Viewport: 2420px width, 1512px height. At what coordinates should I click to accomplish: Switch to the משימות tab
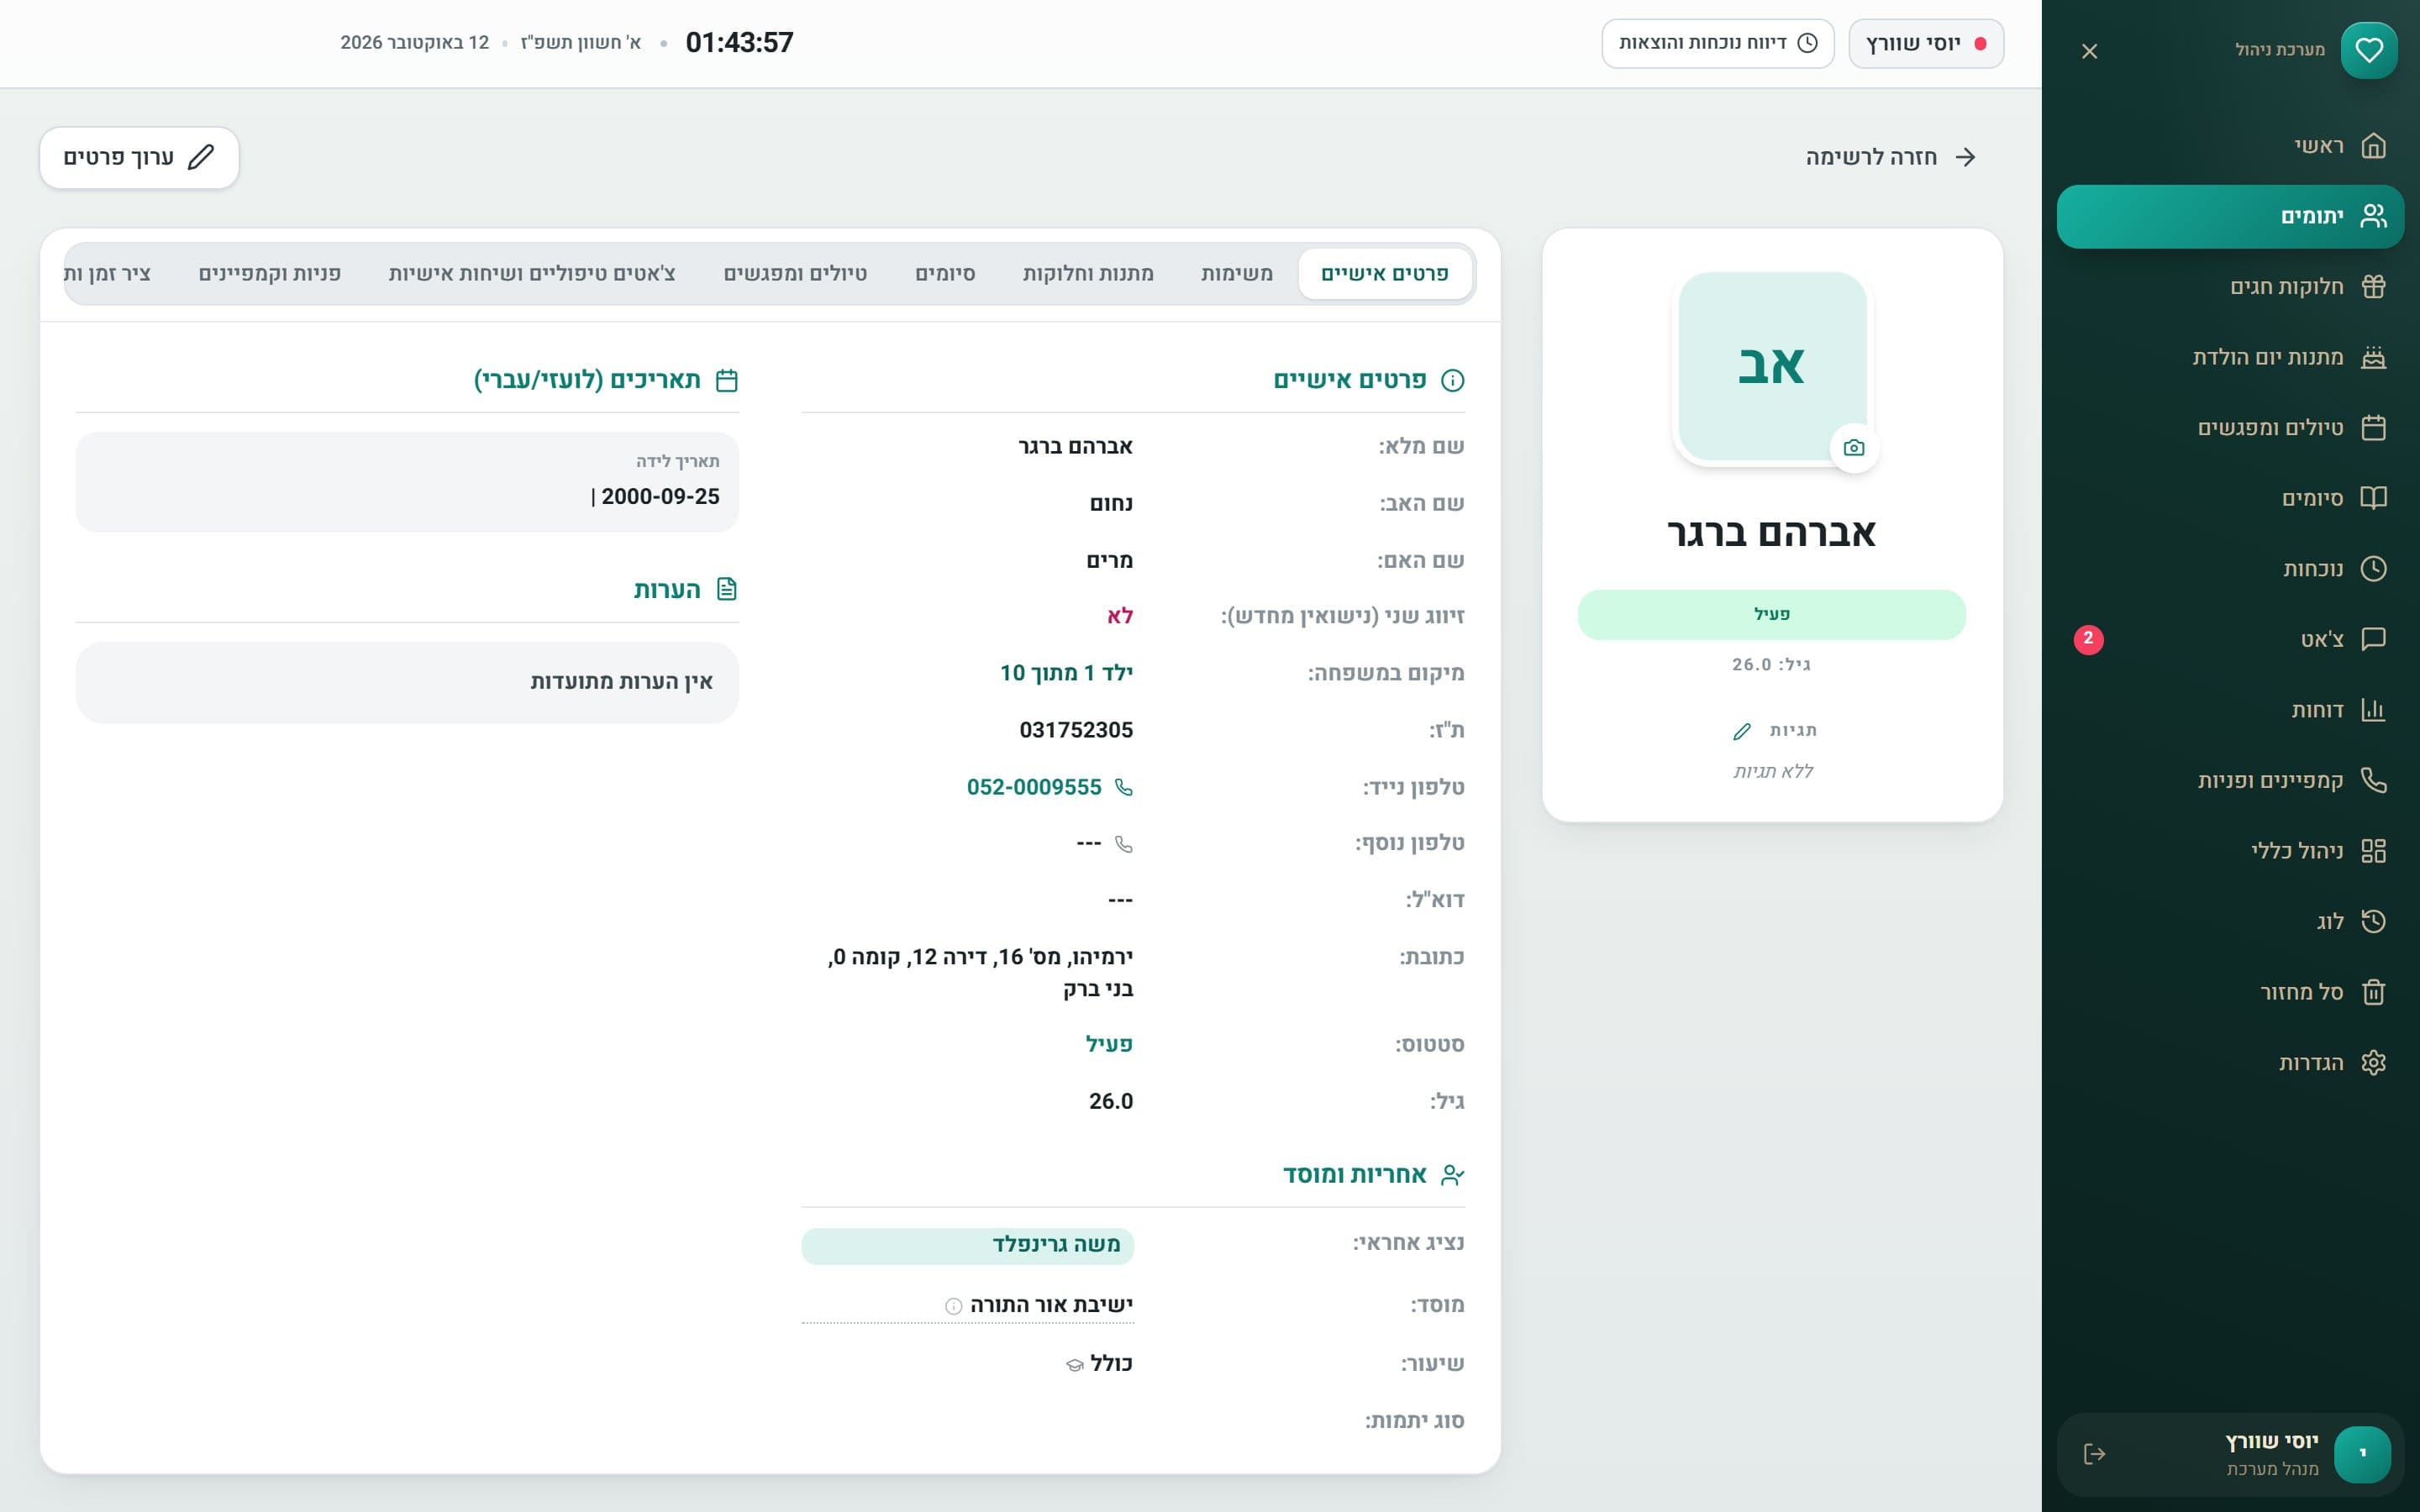coord(1237,273)
